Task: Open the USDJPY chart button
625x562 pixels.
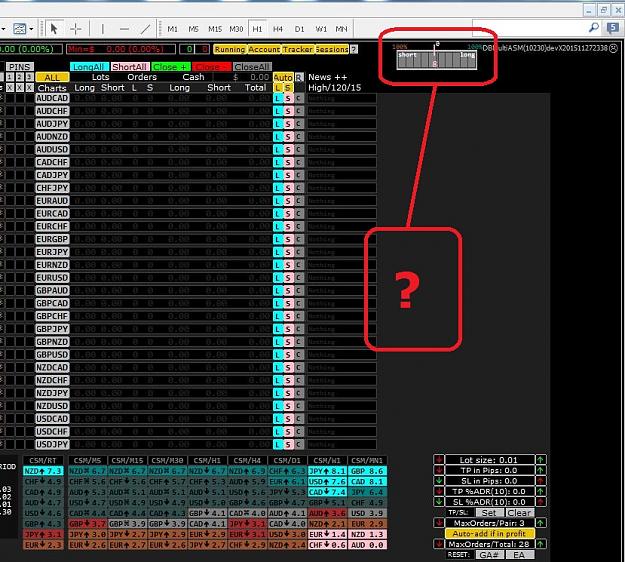Action: point(52,444)
